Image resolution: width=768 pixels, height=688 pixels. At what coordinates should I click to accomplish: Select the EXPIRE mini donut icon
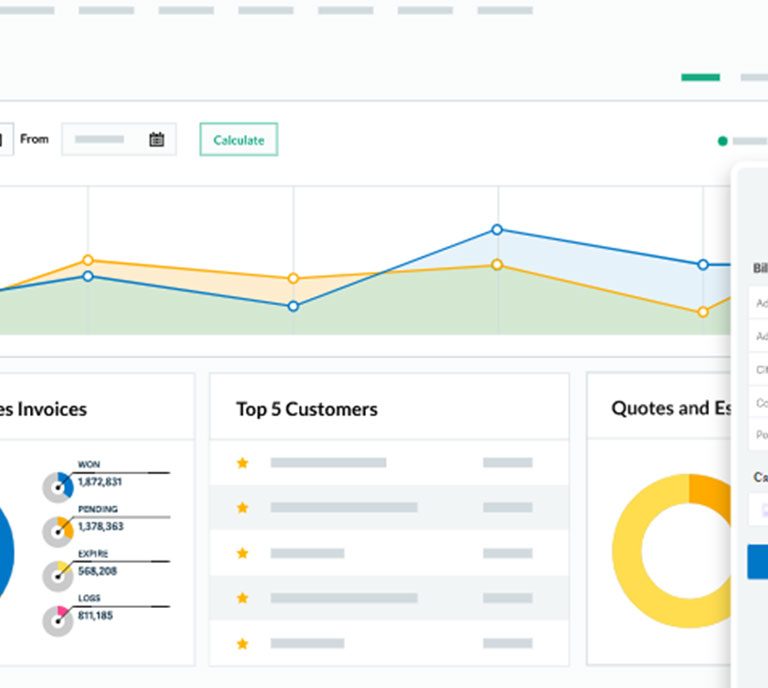coord(58,576)
